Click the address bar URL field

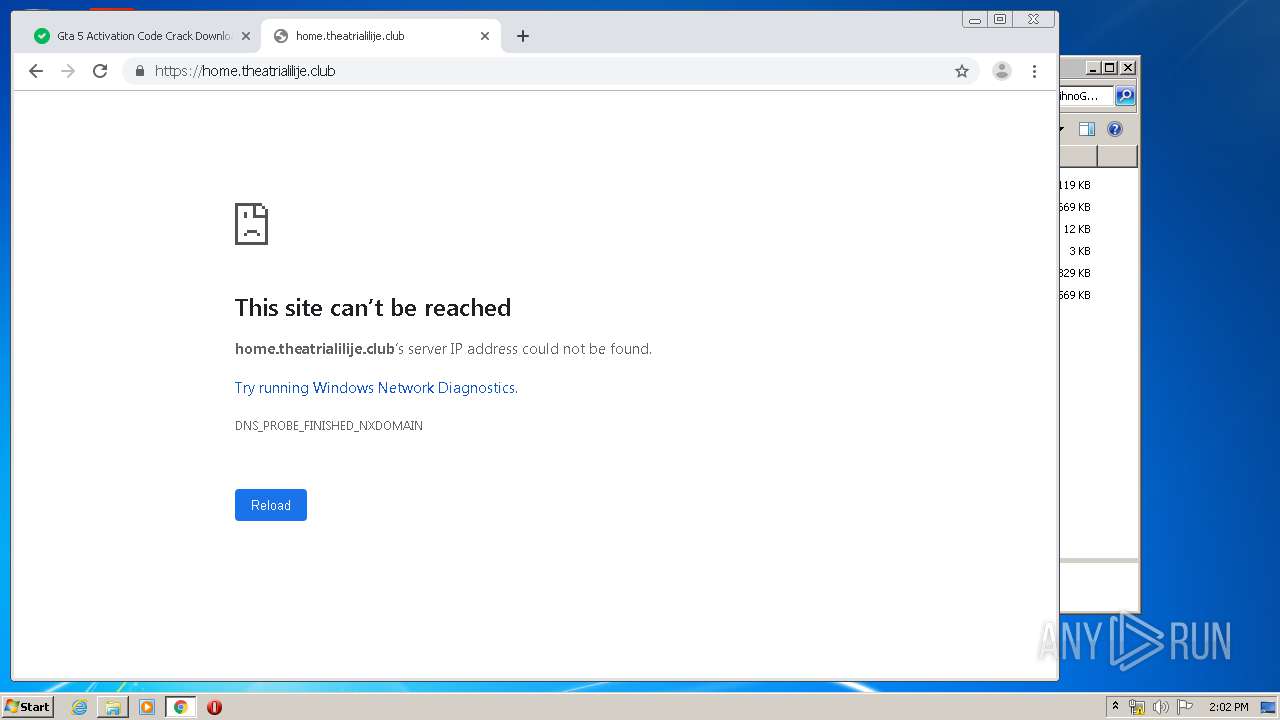tap(550, 71)
